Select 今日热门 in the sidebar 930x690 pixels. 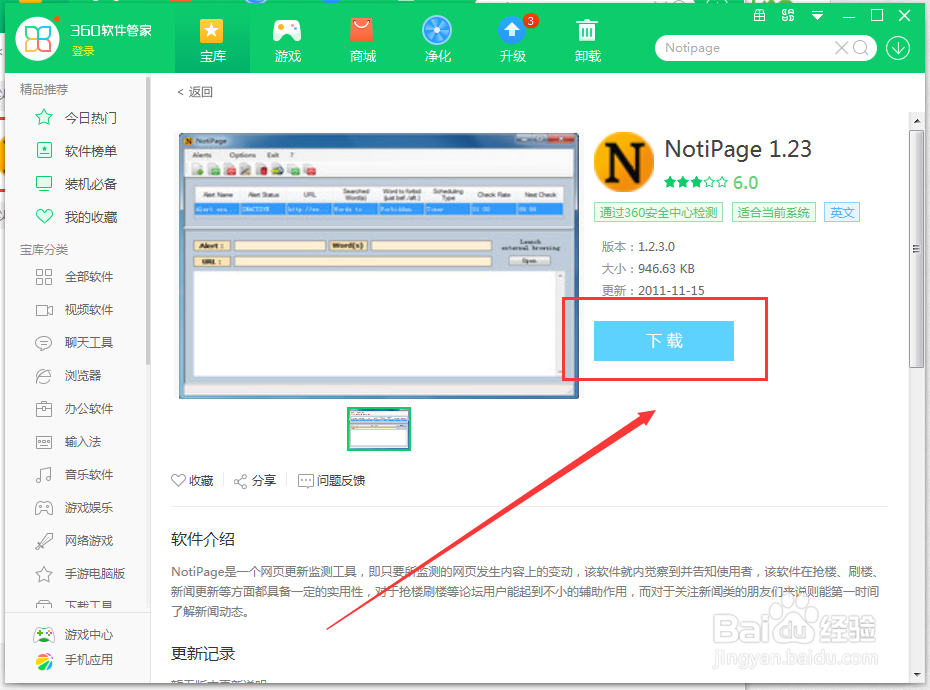[76, 118]
